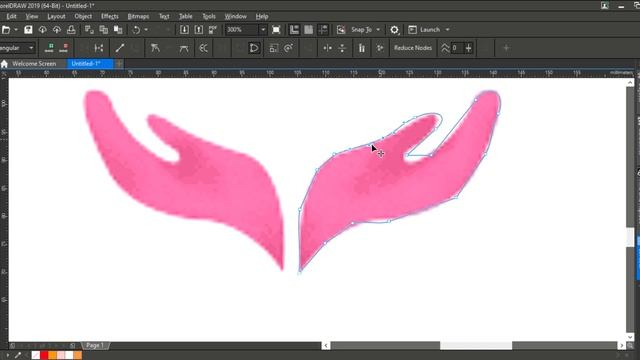Image resolution: width=640 pixels, height=360 pixels.
Task: Open the Help menu
Action: point(262,17)
